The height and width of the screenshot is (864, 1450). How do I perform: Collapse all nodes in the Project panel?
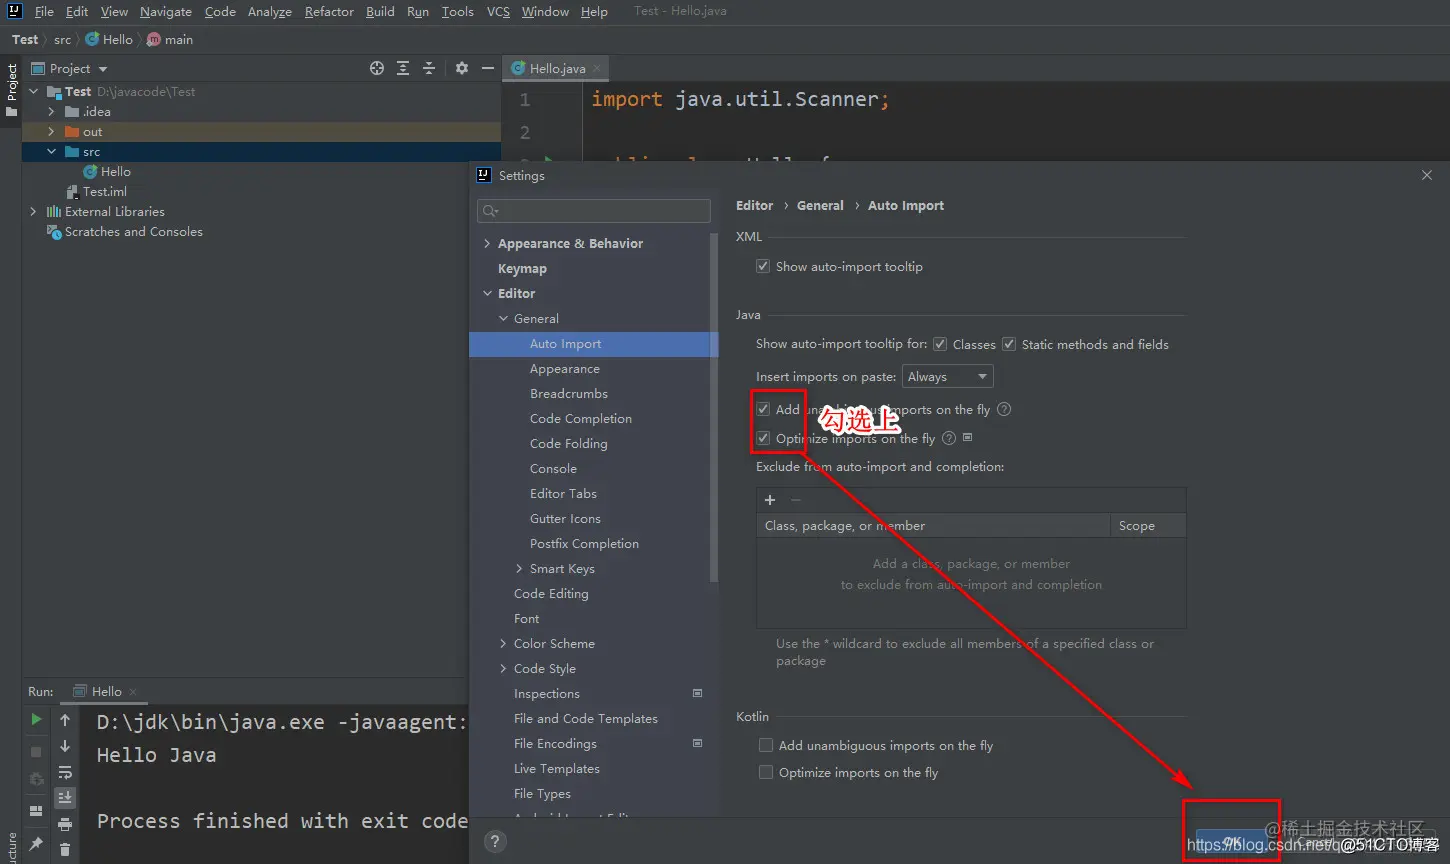[x=429, y=68]
